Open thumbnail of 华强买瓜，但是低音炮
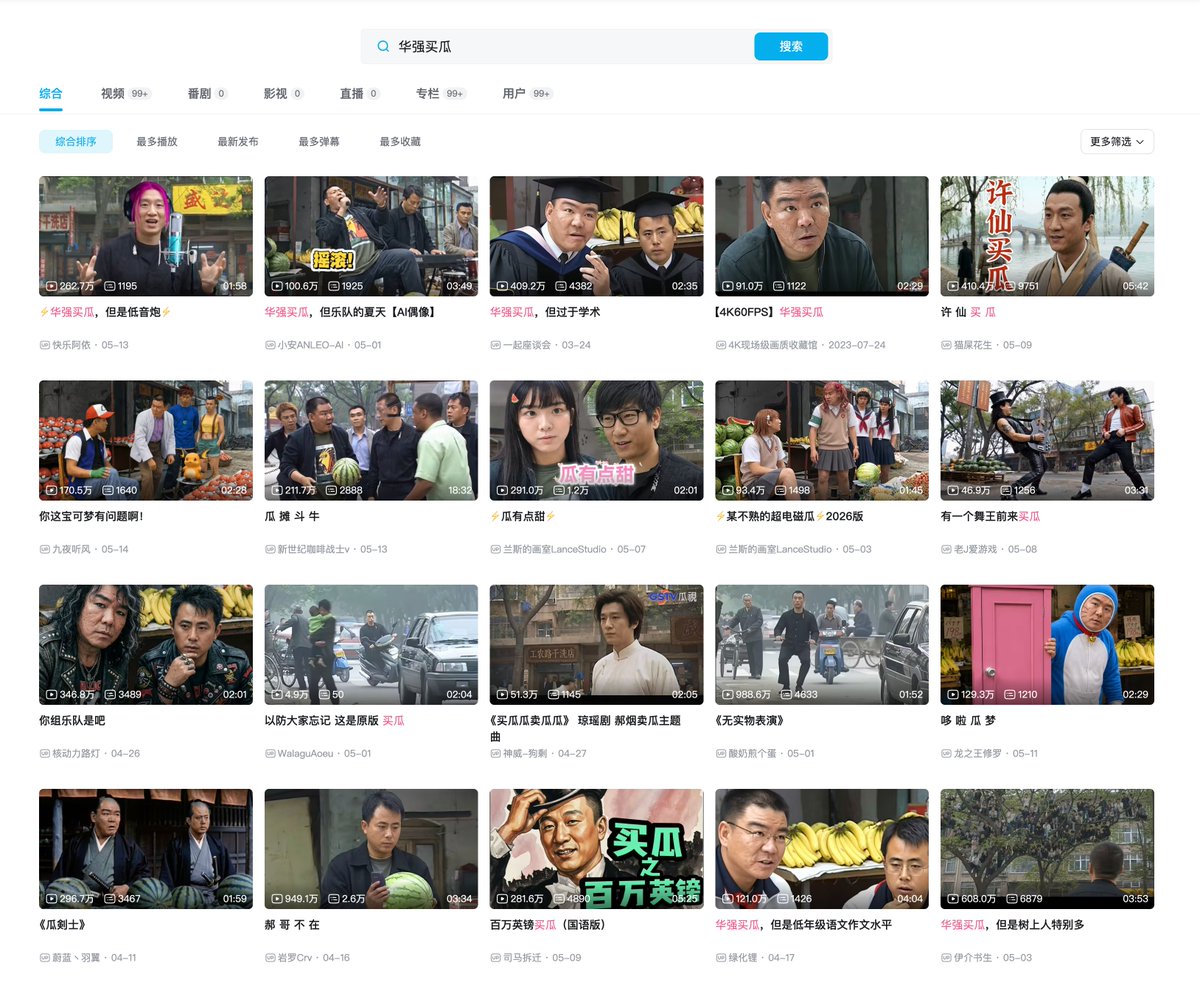The height and width of the screenshot is (985, 1200). (146, 236)
